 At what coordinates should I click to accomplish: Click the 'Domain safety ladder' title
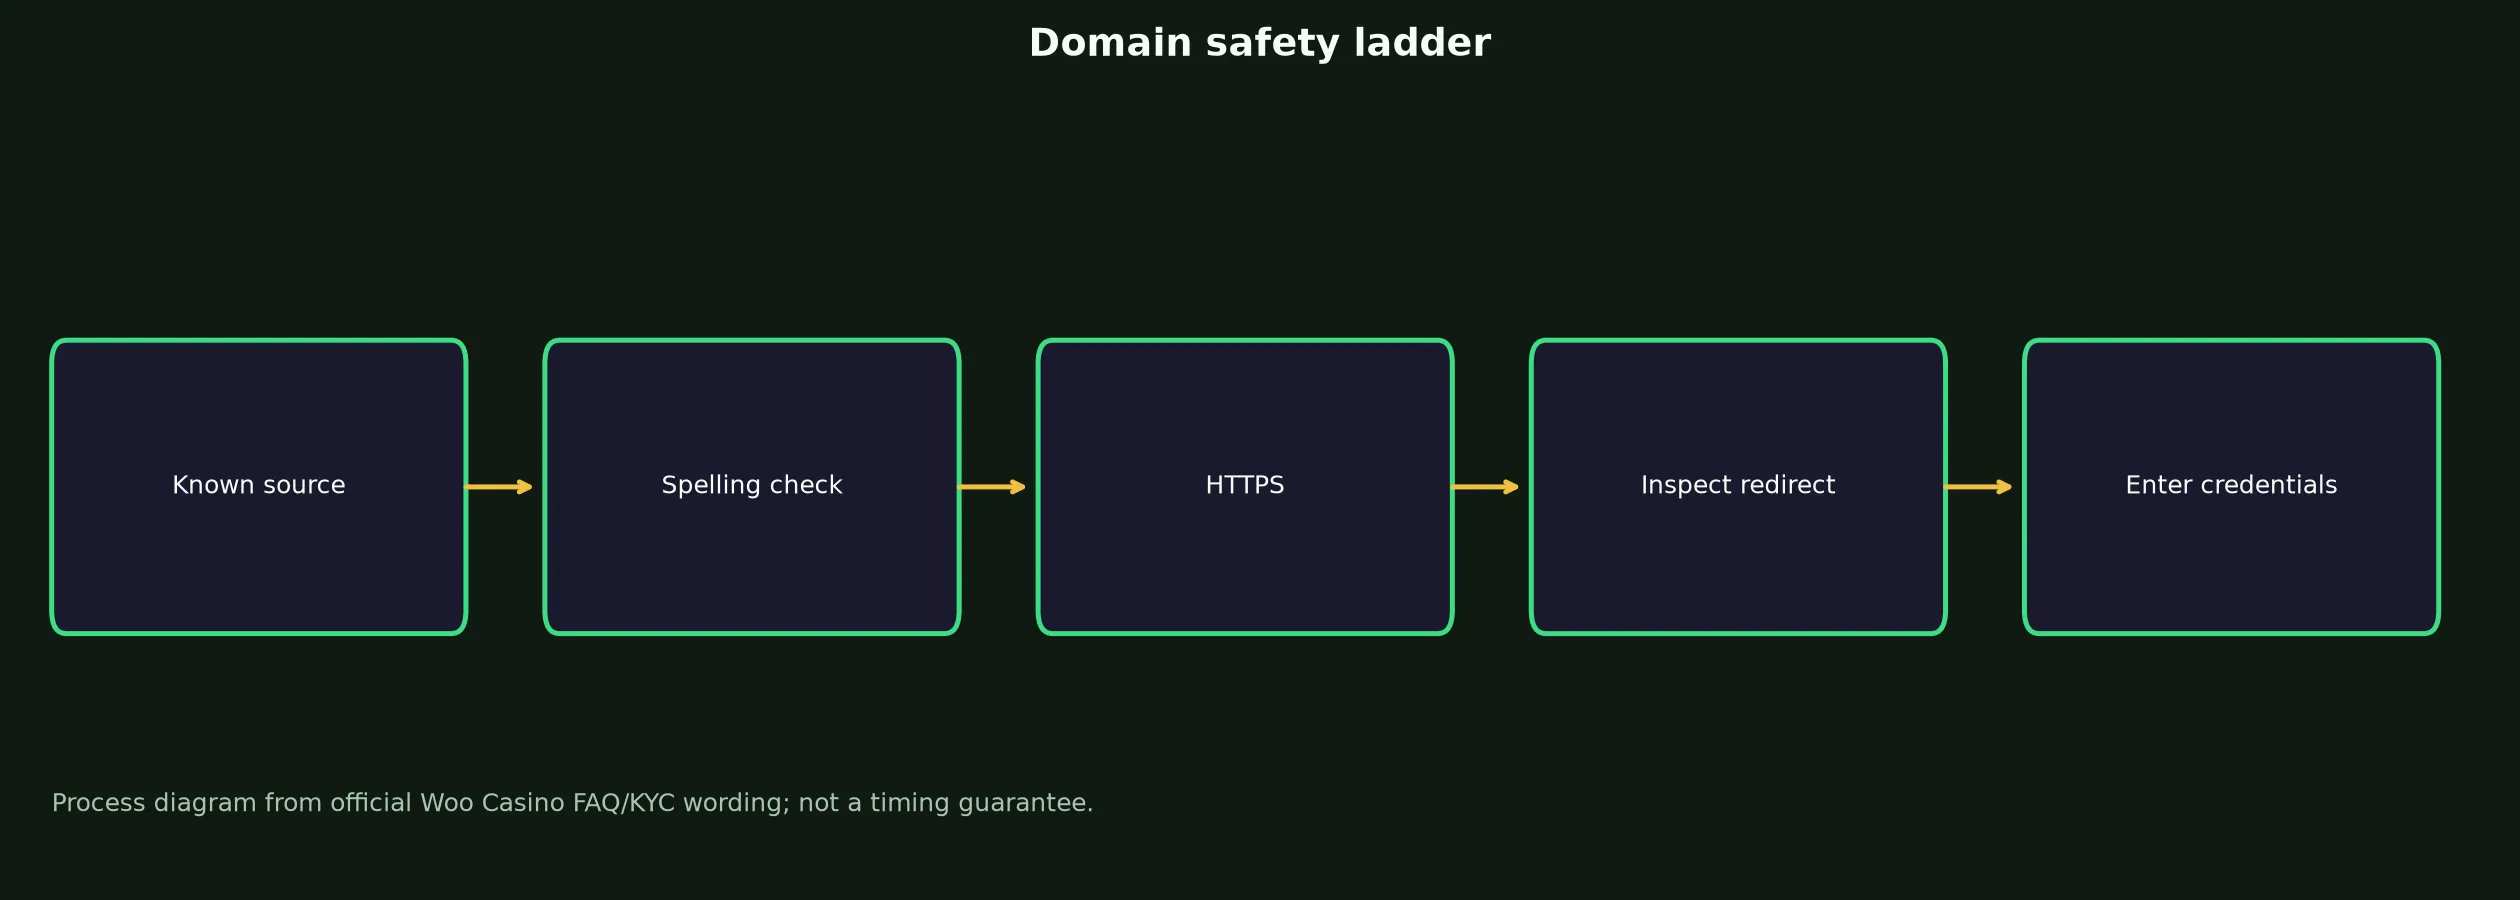coord(1259,43)
